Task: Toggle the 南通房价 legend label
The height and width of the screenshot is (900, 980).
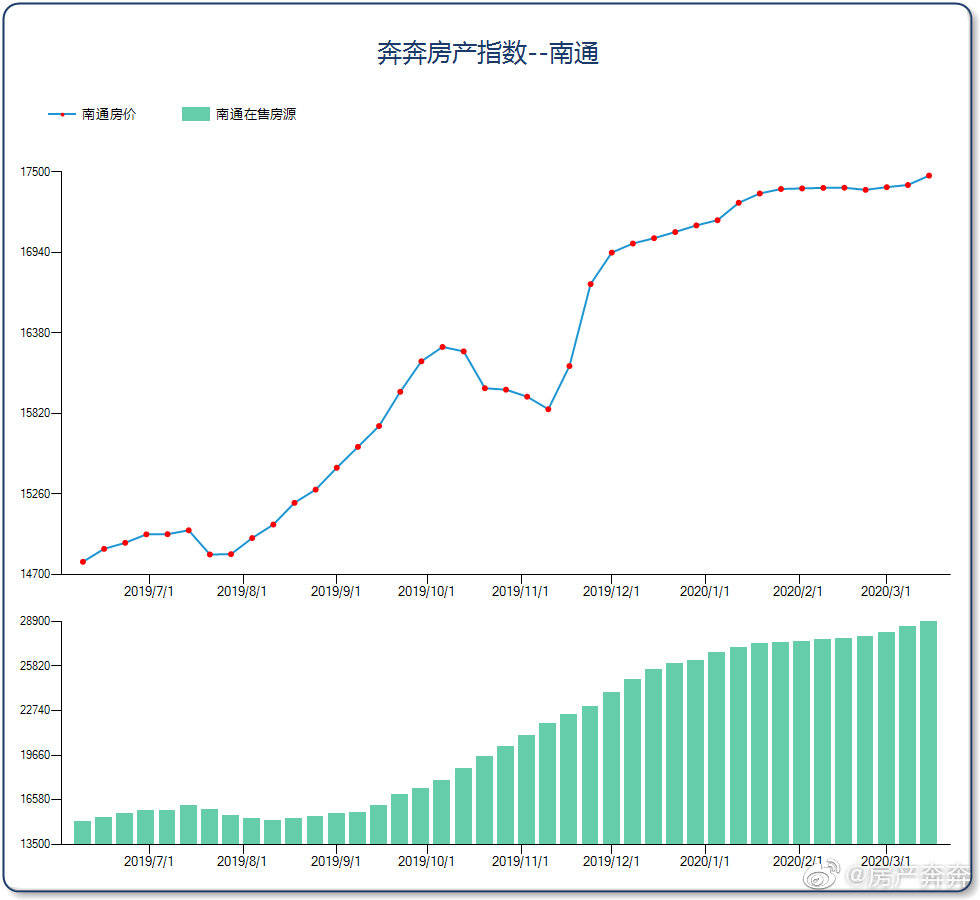Action: point(109,115)
